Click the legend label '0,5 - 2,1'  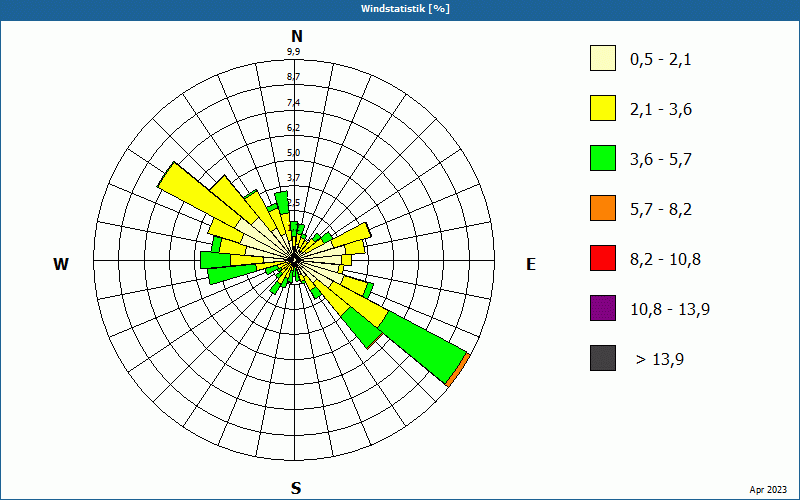pyautogui.click(x=661, y=60)
